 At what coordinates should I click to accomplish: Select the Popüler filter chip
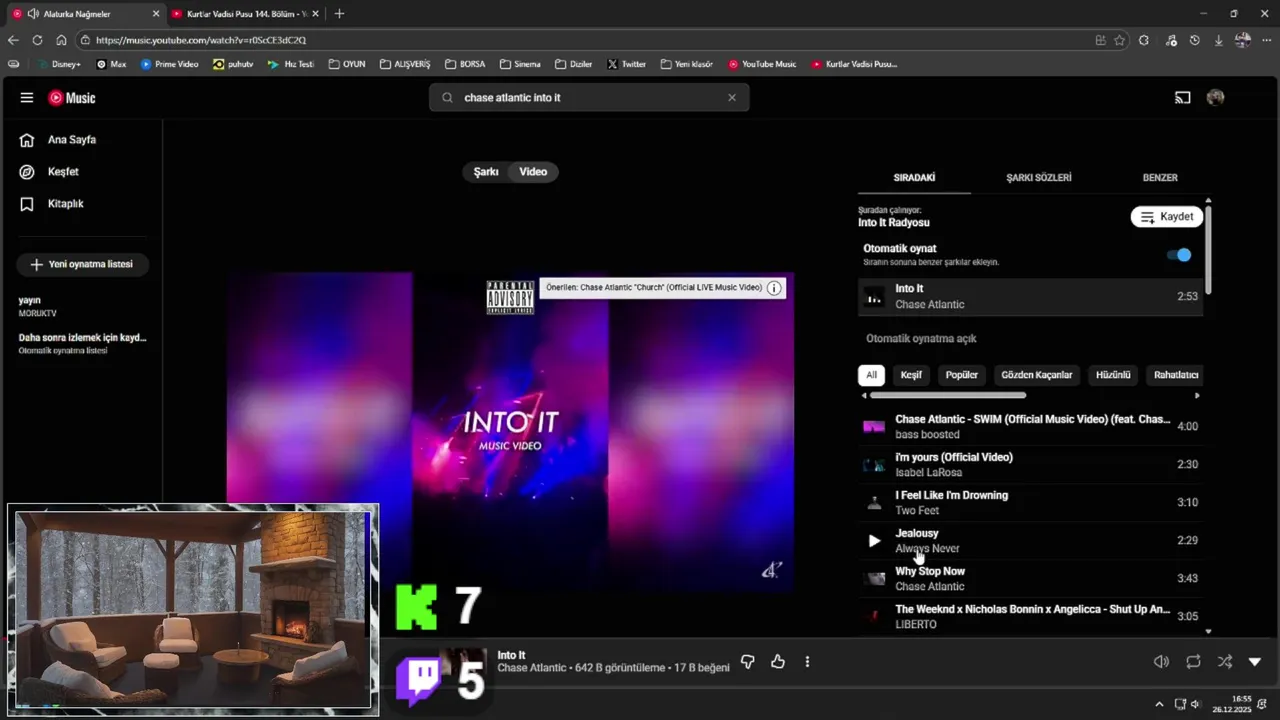[x=962, y=375]
